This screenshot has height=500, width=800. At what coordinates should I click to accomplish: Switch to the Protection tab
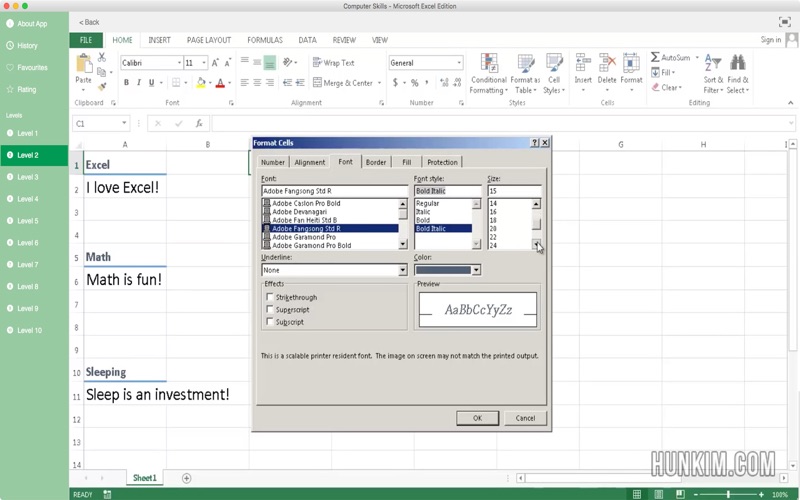[442, 162]
